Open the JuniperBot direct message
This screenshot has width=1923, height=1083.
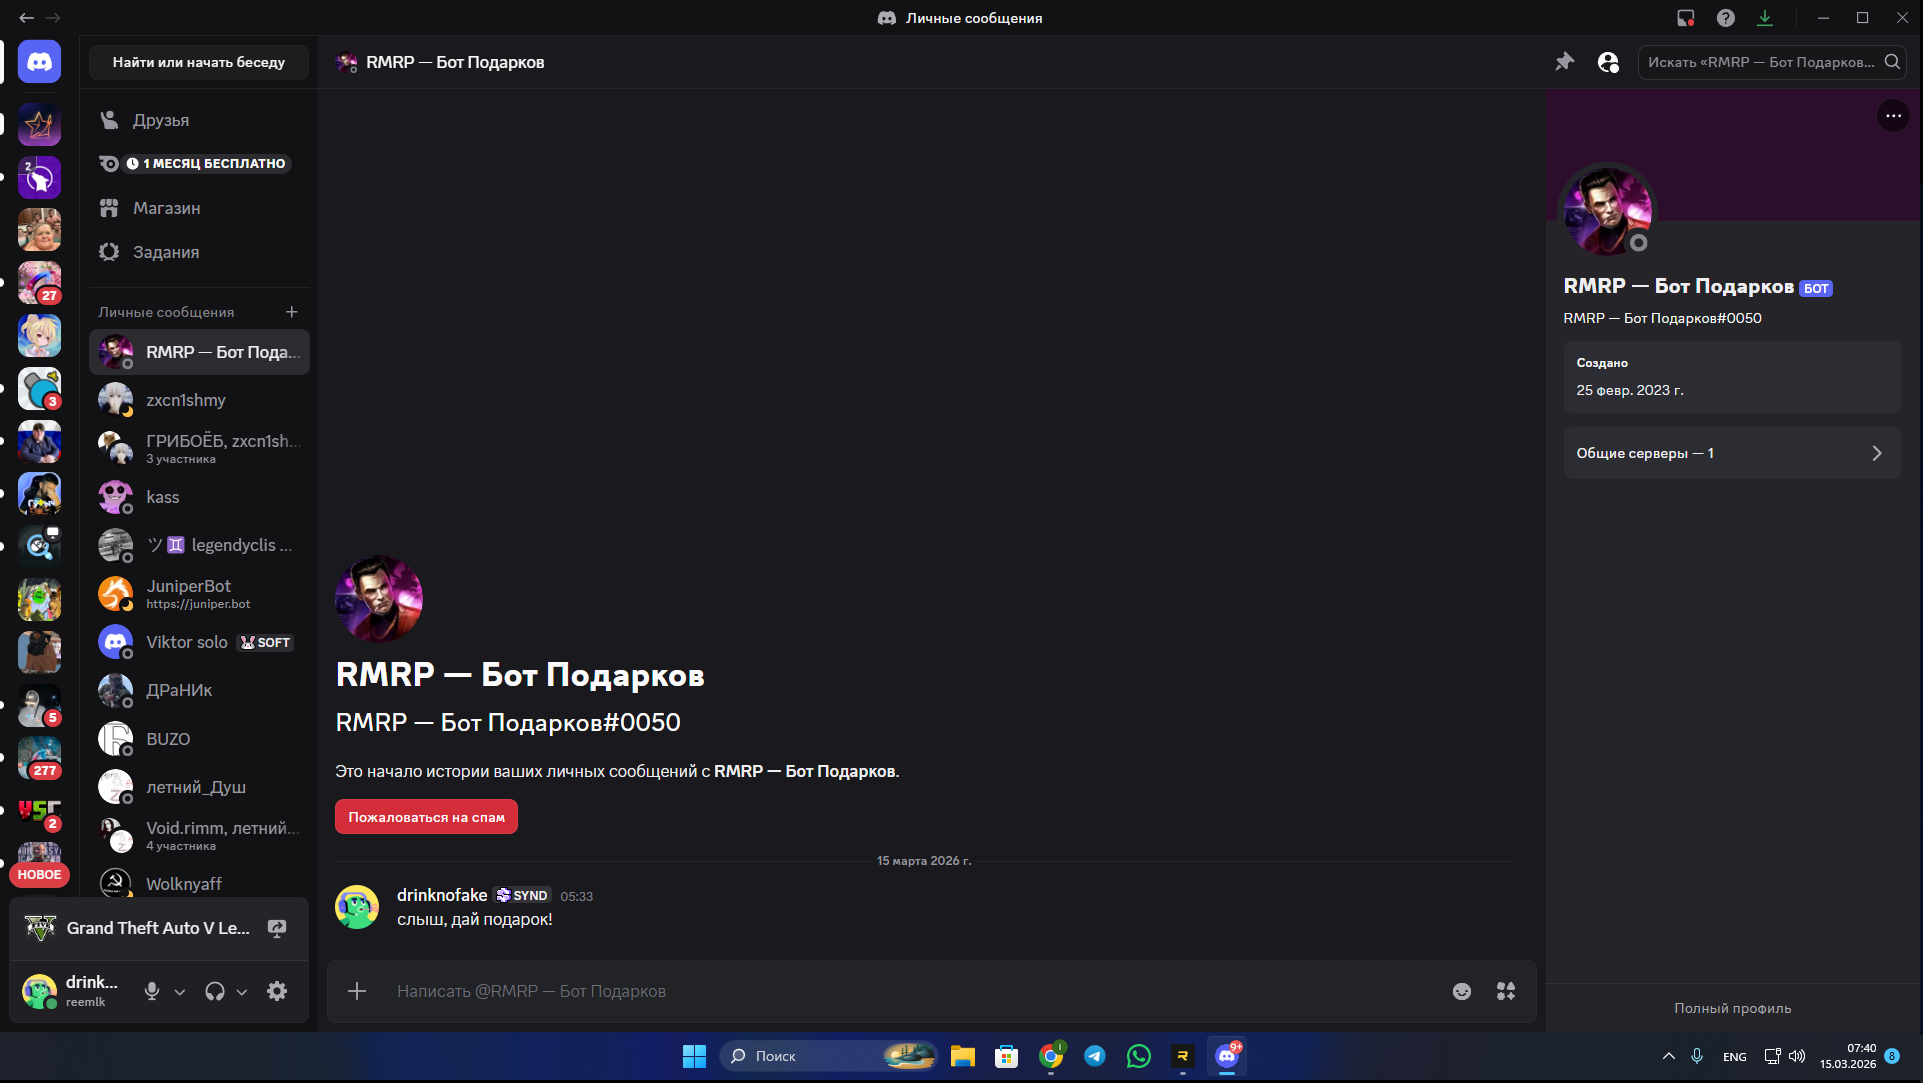click(199, 593)
